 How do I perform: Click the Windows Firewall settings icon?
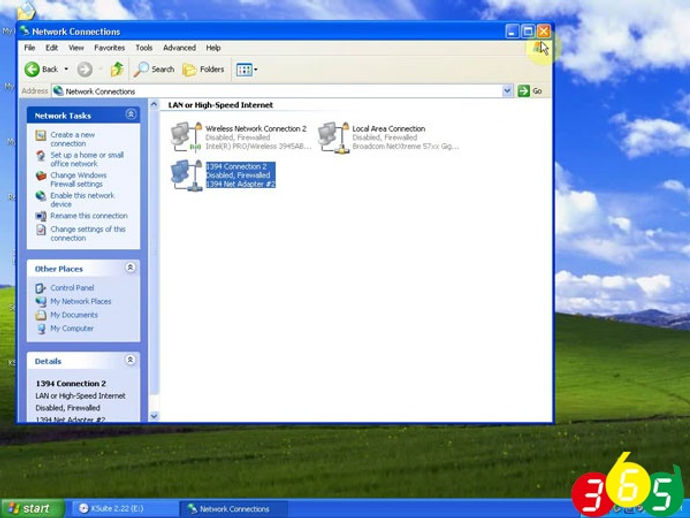pyautogui.click(x=40, y=176)
